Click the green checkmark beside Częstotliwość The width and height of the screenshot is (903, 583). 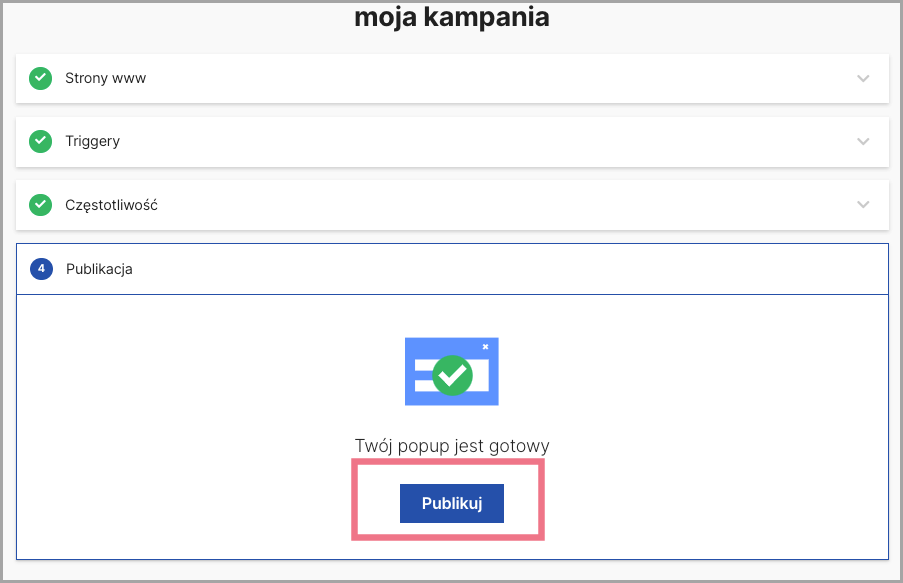[x=40, y=205]
